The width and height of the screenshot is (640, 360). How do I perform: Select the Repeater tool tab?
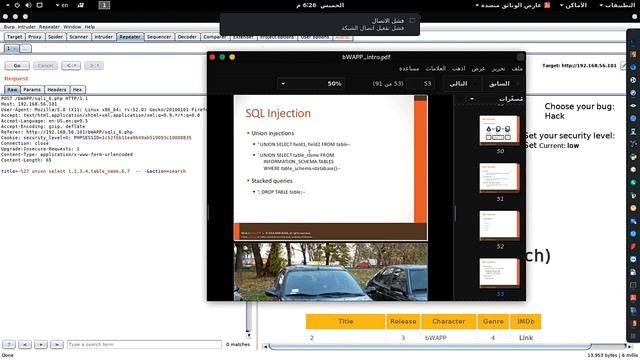click(x=130, y=37)
